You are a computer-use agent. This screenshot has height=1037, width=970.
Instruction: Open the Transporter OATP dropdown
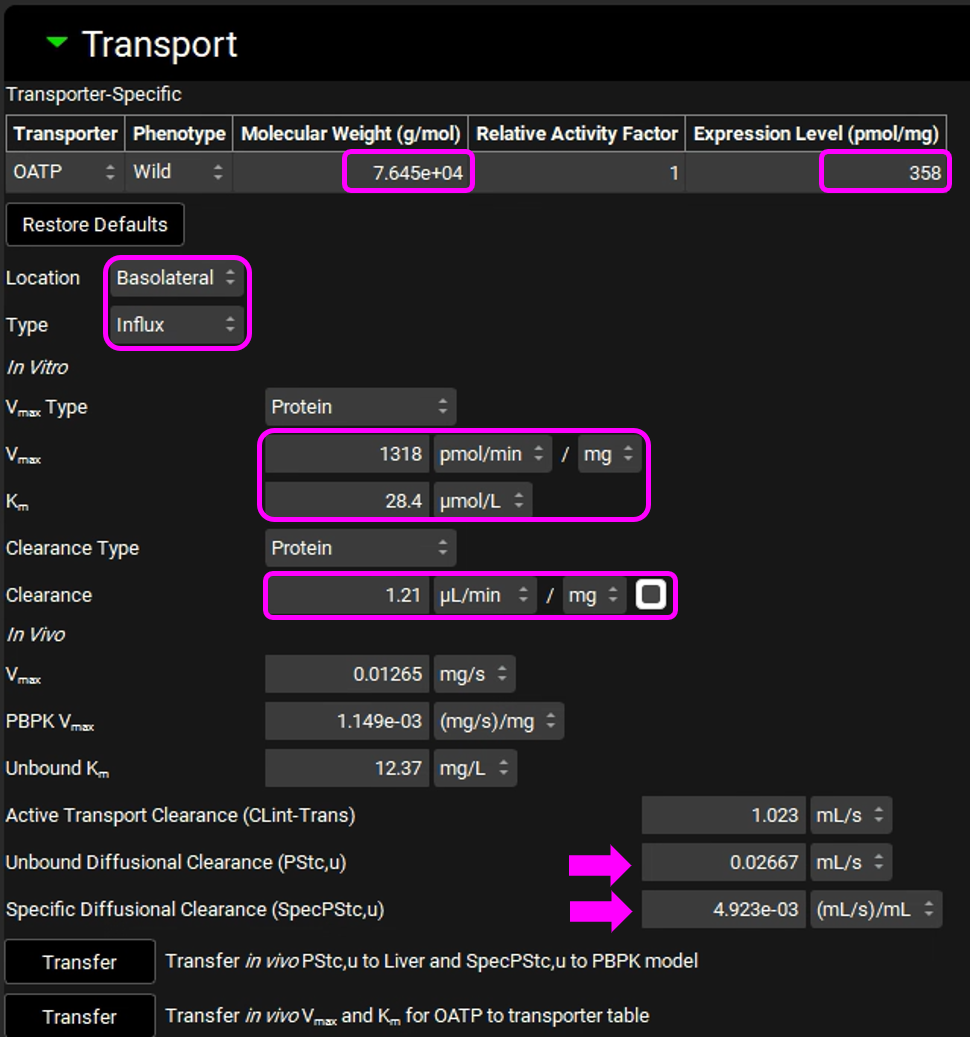[65, 172]
